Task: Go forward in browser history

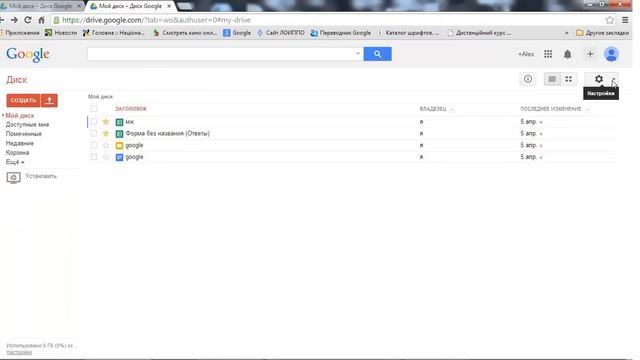Action: [14, 20]
